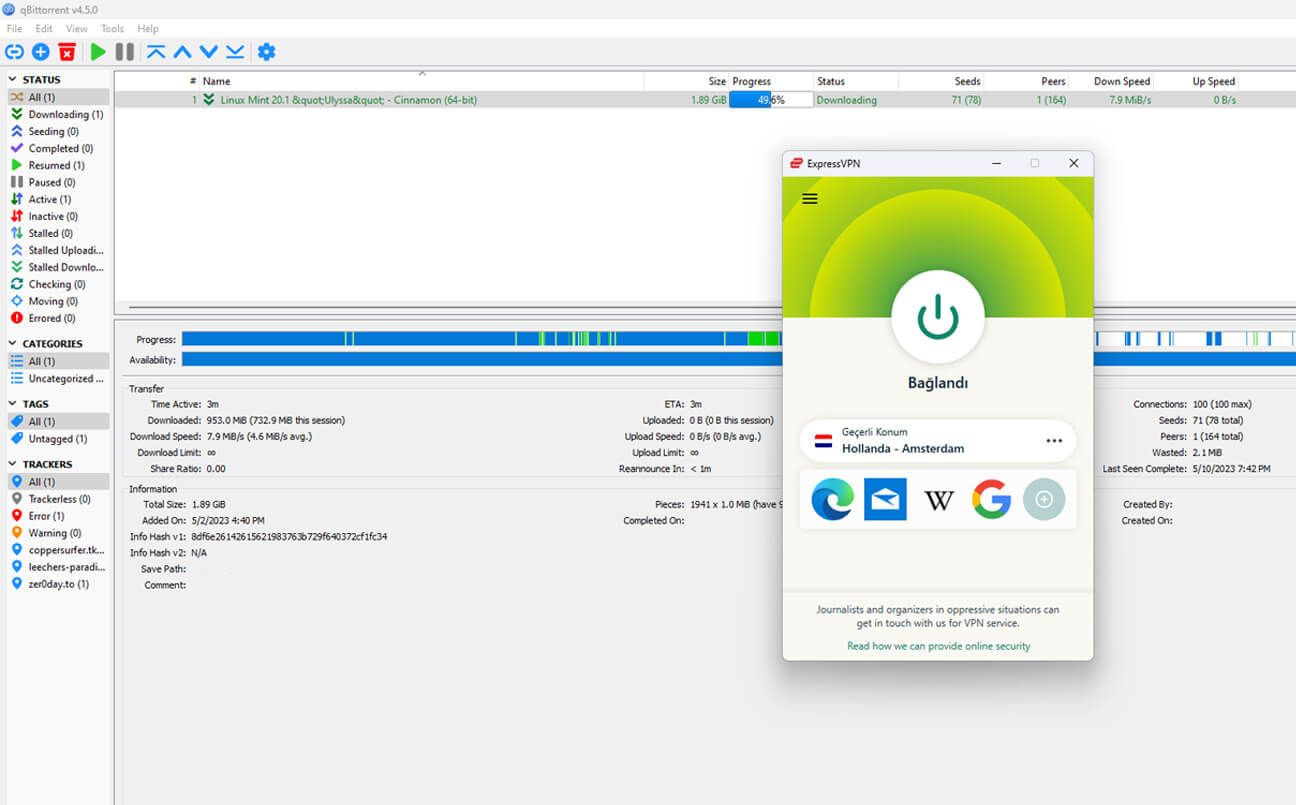The height and width of the screenshot is (805, 1296).
Task: Open the View menu
Action: [77, 29]
